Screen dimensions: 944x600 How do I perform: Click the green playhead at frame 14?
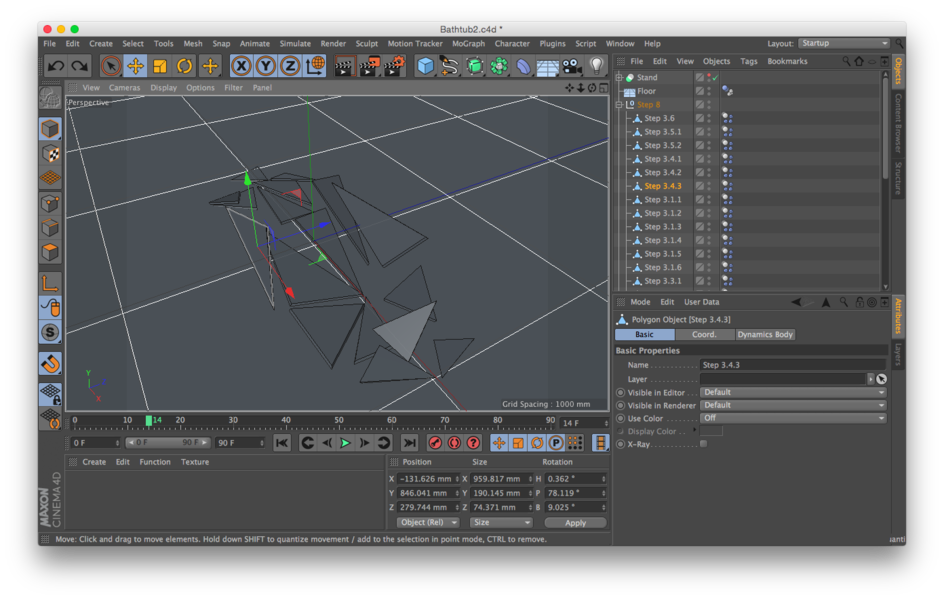click(148, 421)
